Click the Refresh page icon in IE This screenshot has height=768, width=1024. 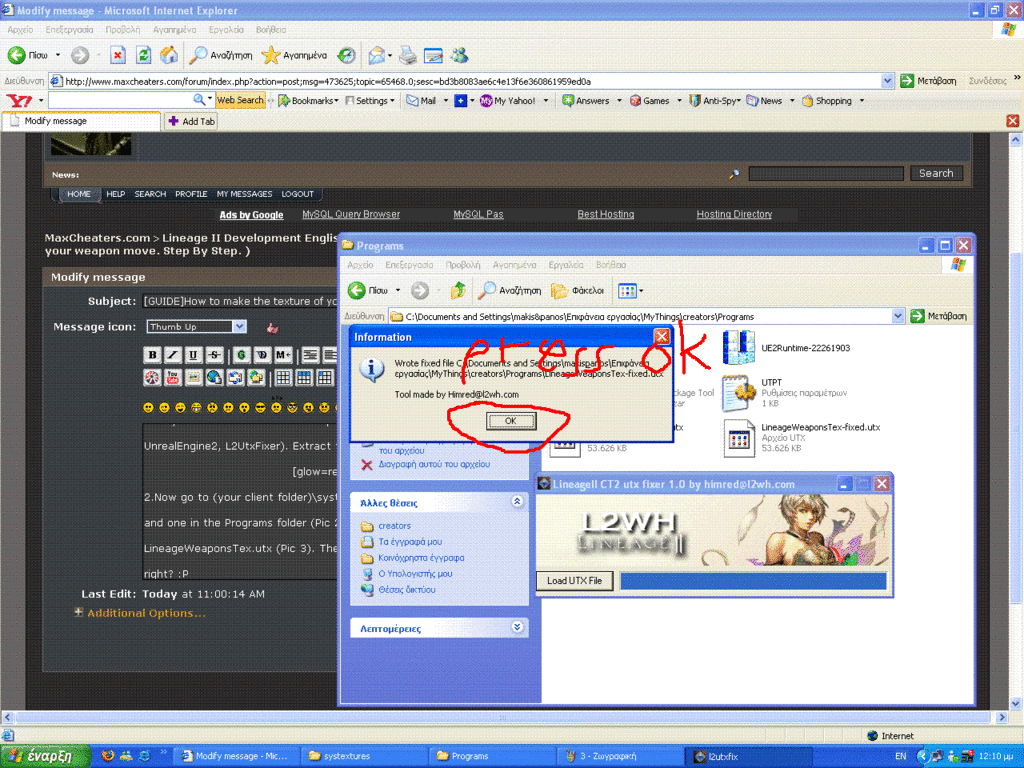pyautogui.click(x=144, y=55)
